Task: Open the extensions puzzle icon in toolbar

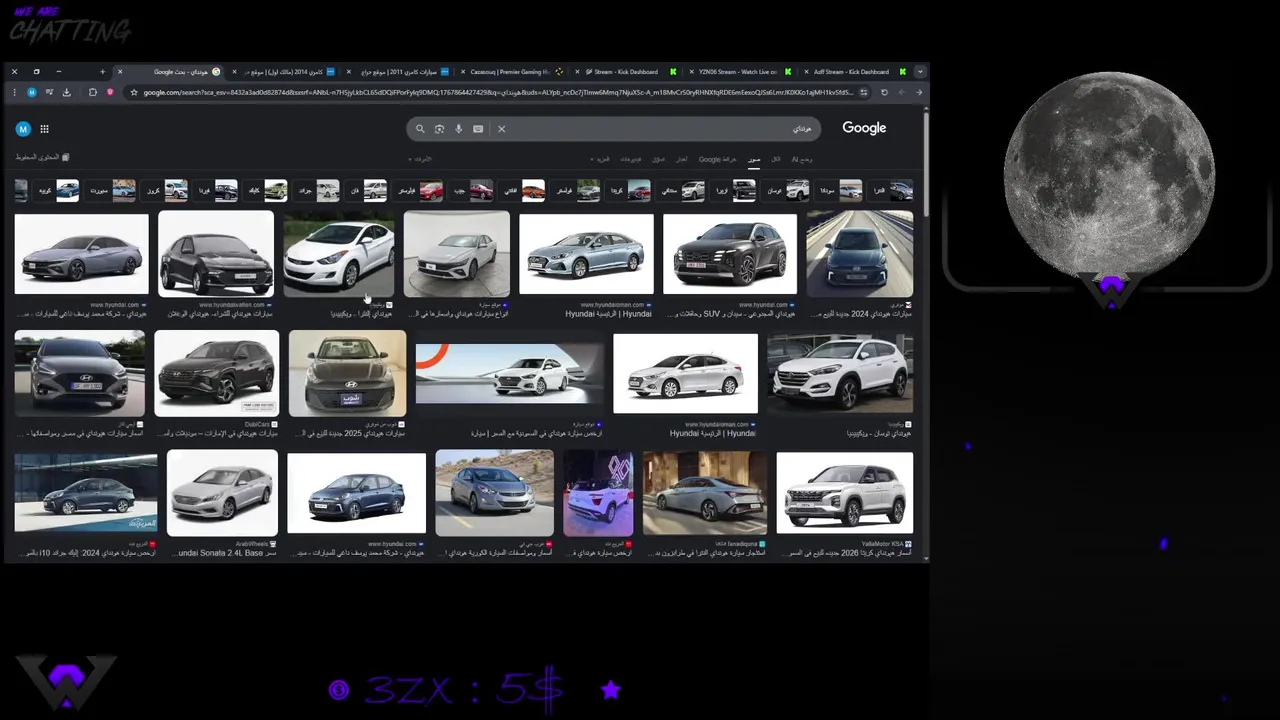Action: click(92, 92)
